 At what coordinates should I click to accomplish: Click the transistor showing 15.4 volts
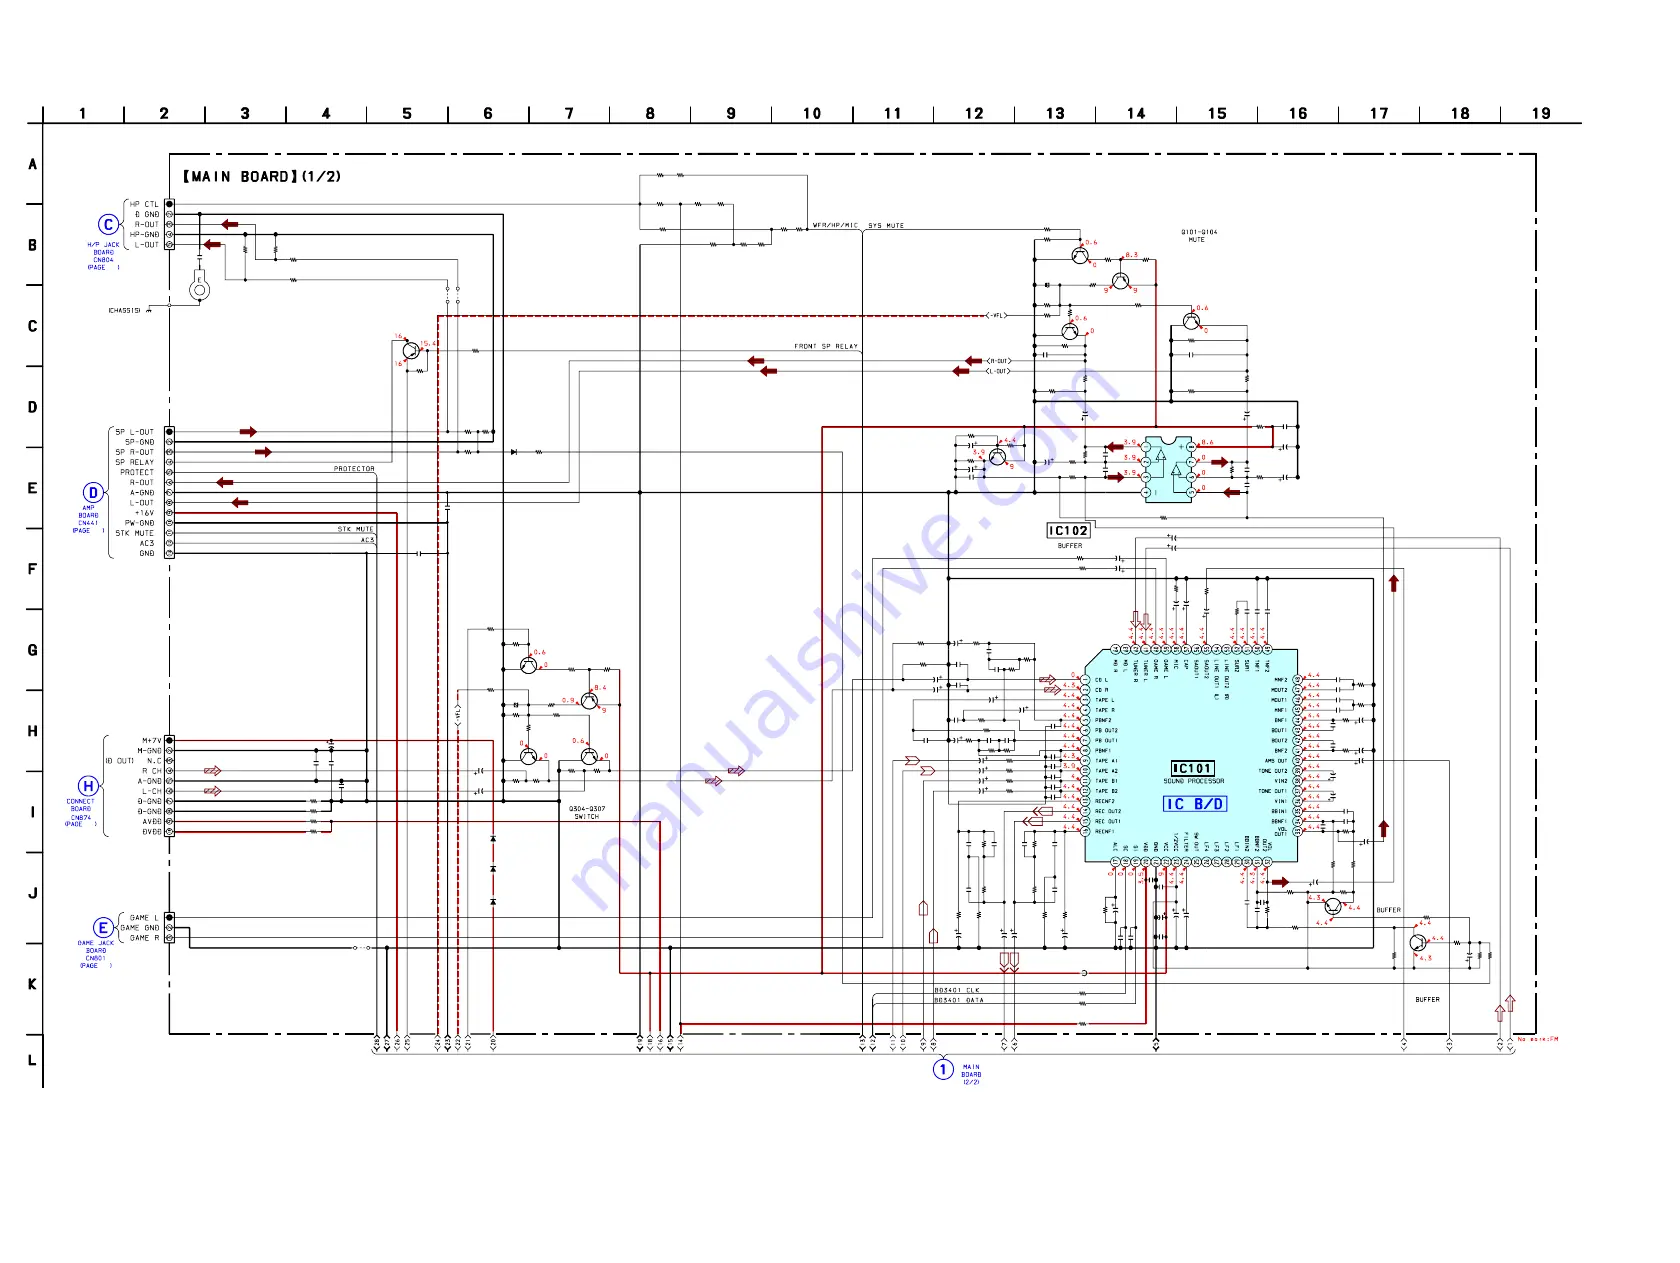point(410,351)
